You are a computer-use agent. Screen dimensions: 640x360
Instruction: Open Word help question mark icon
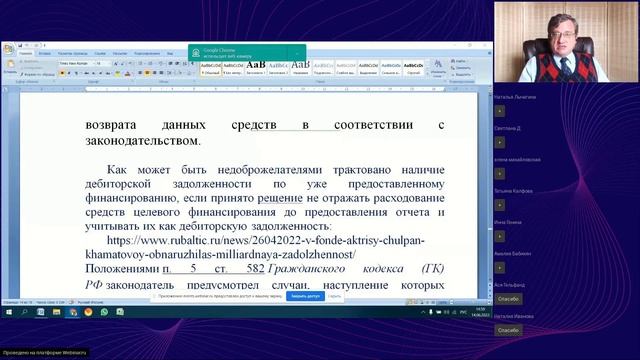pos(489,53)
